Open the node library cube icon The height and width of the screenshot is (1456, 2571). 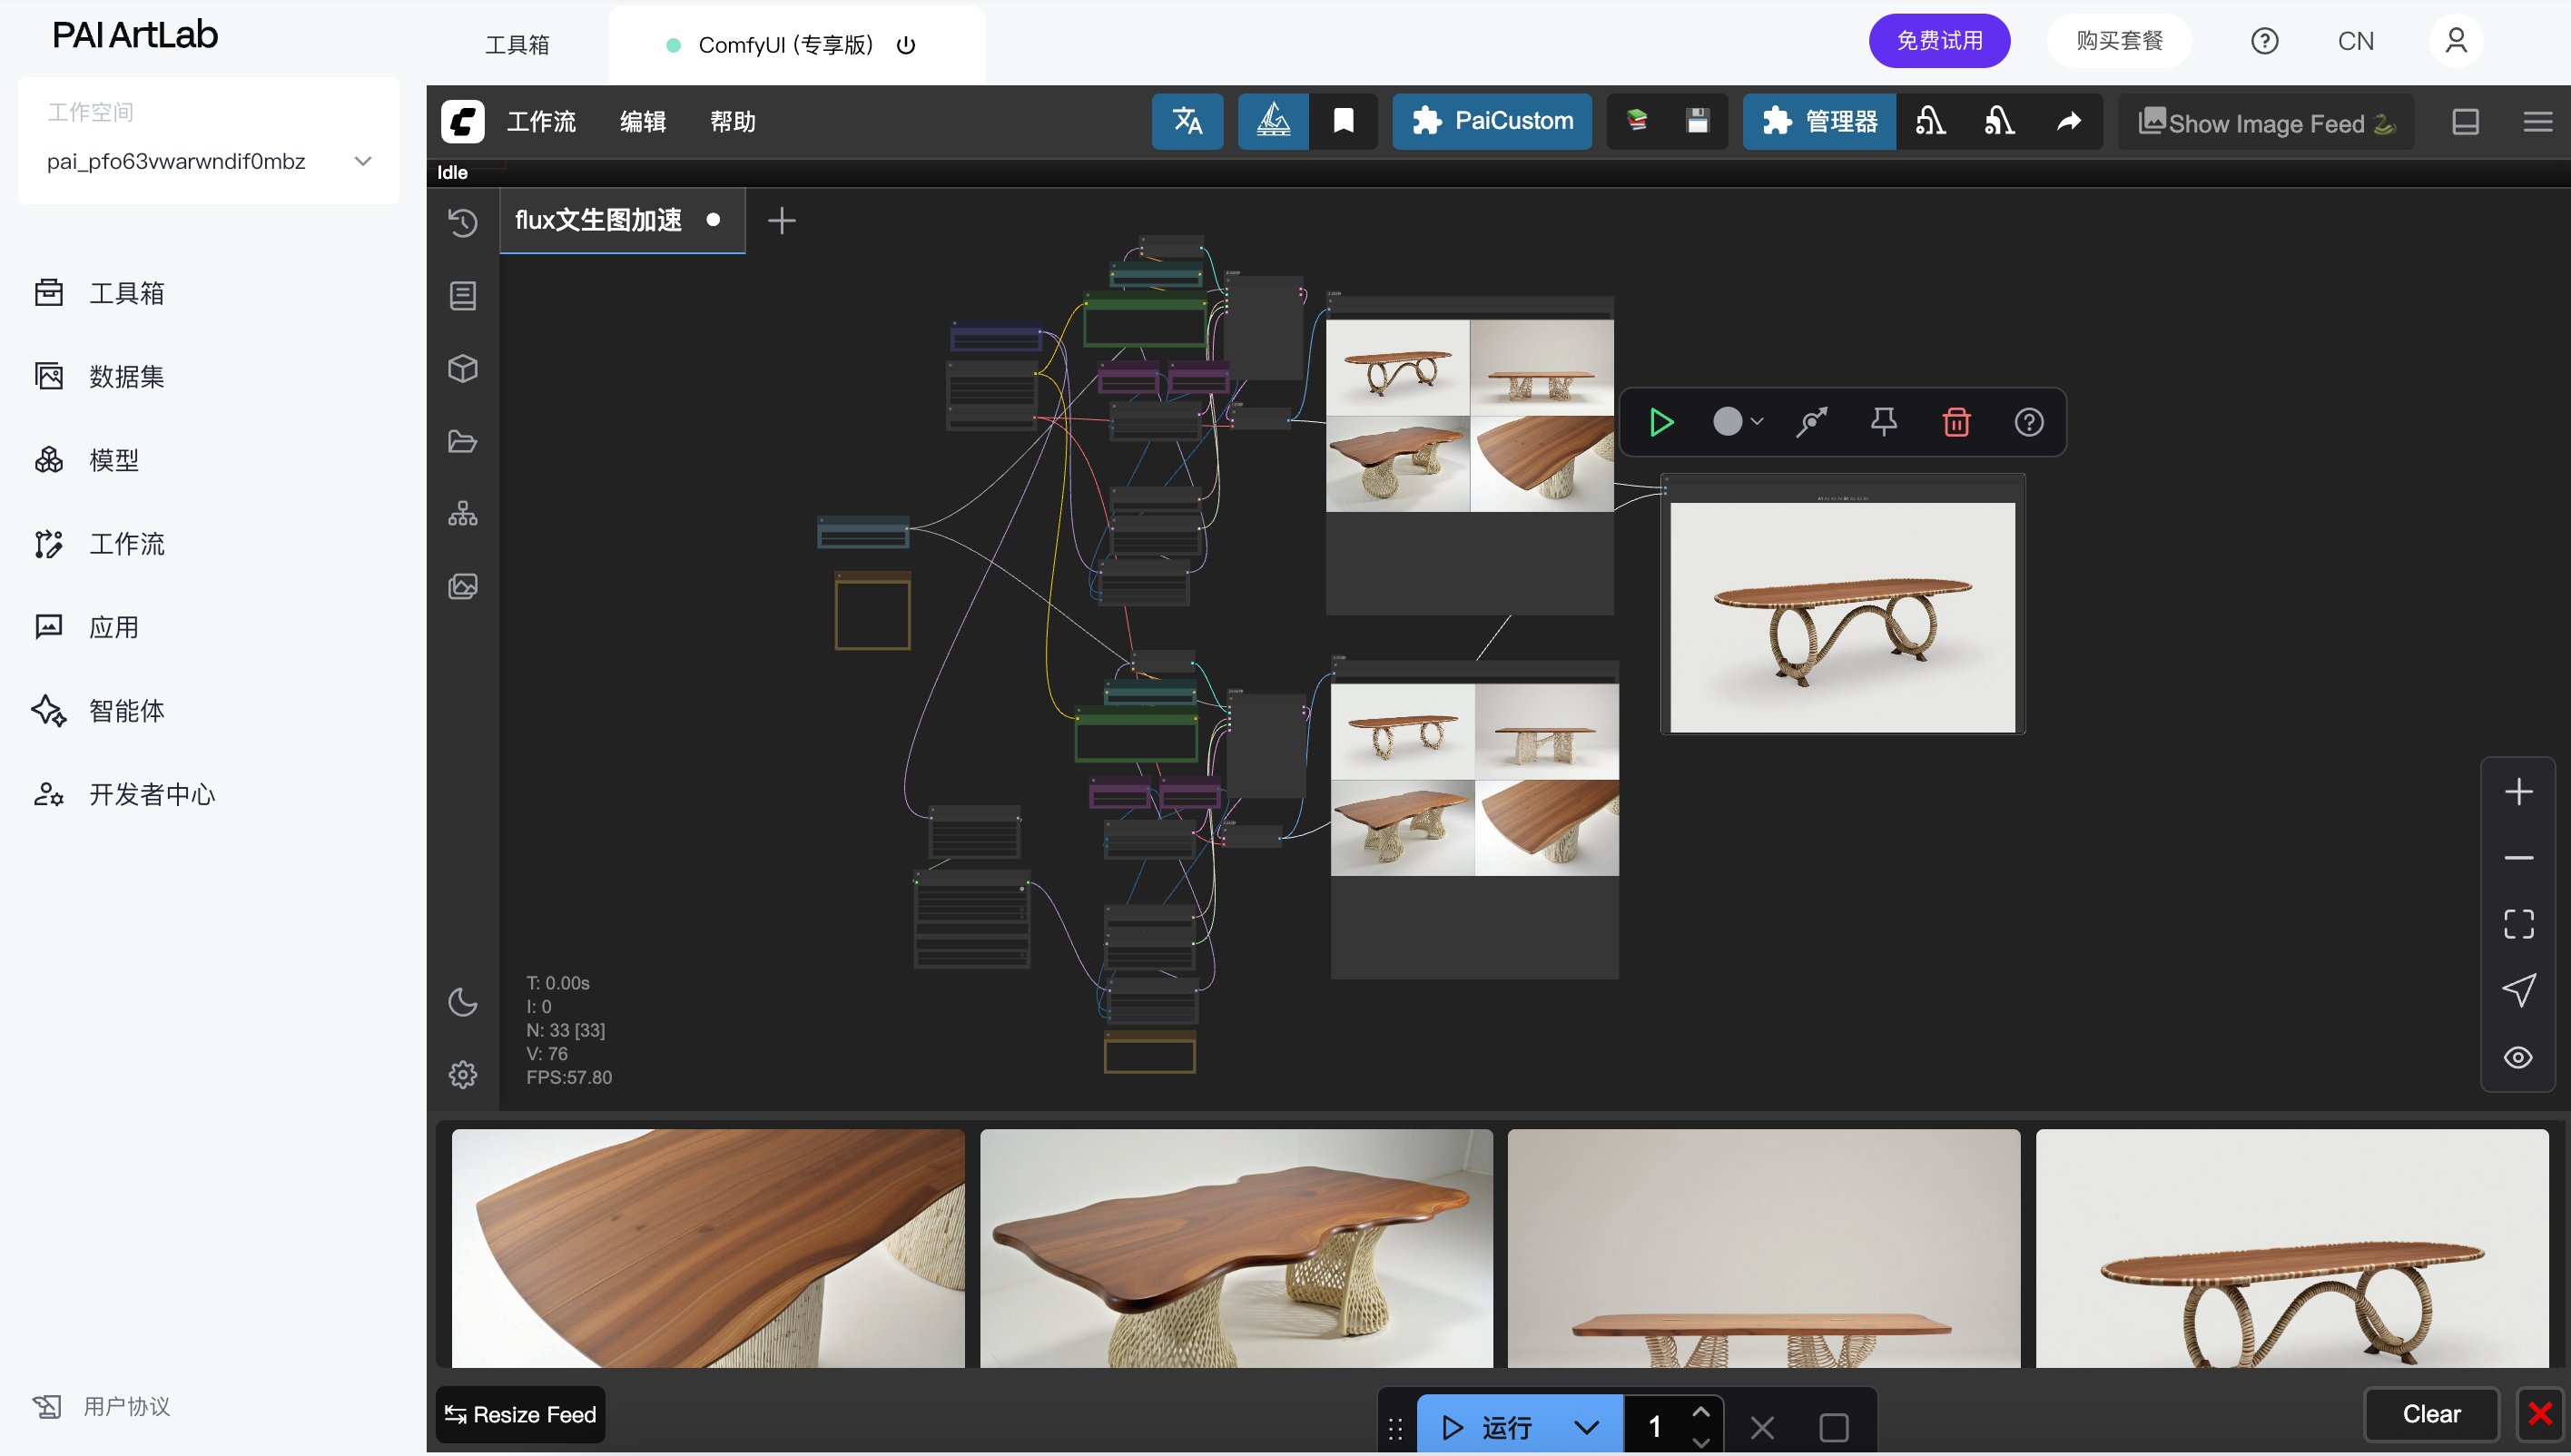tap(462, 368)
